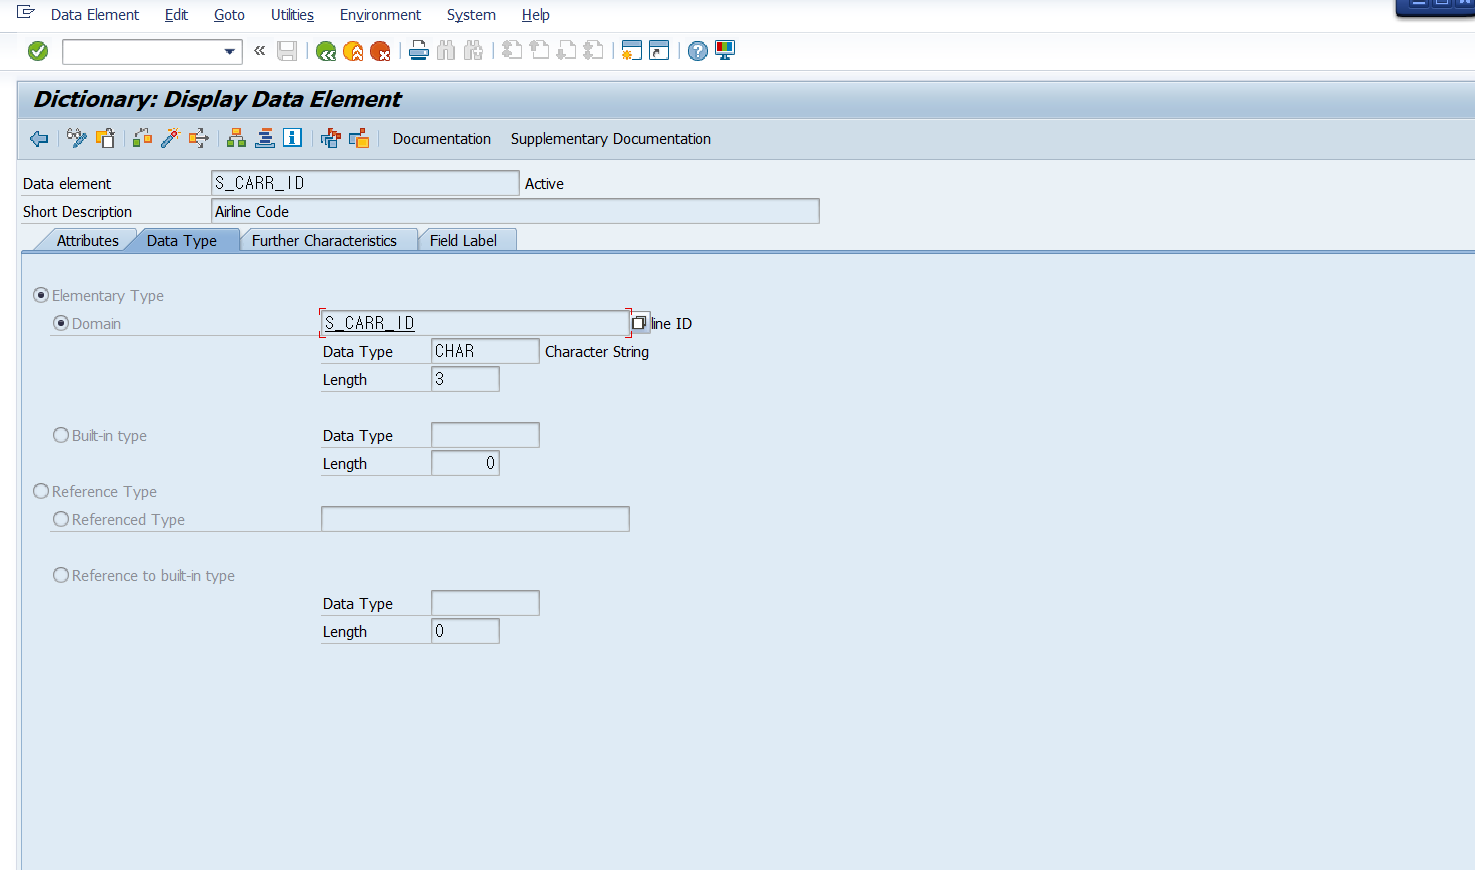The height and width of the screenshot is (870, 1475).
Task: Click the Domain input field S_CARR_ID
Action: [x=475, y=323]
